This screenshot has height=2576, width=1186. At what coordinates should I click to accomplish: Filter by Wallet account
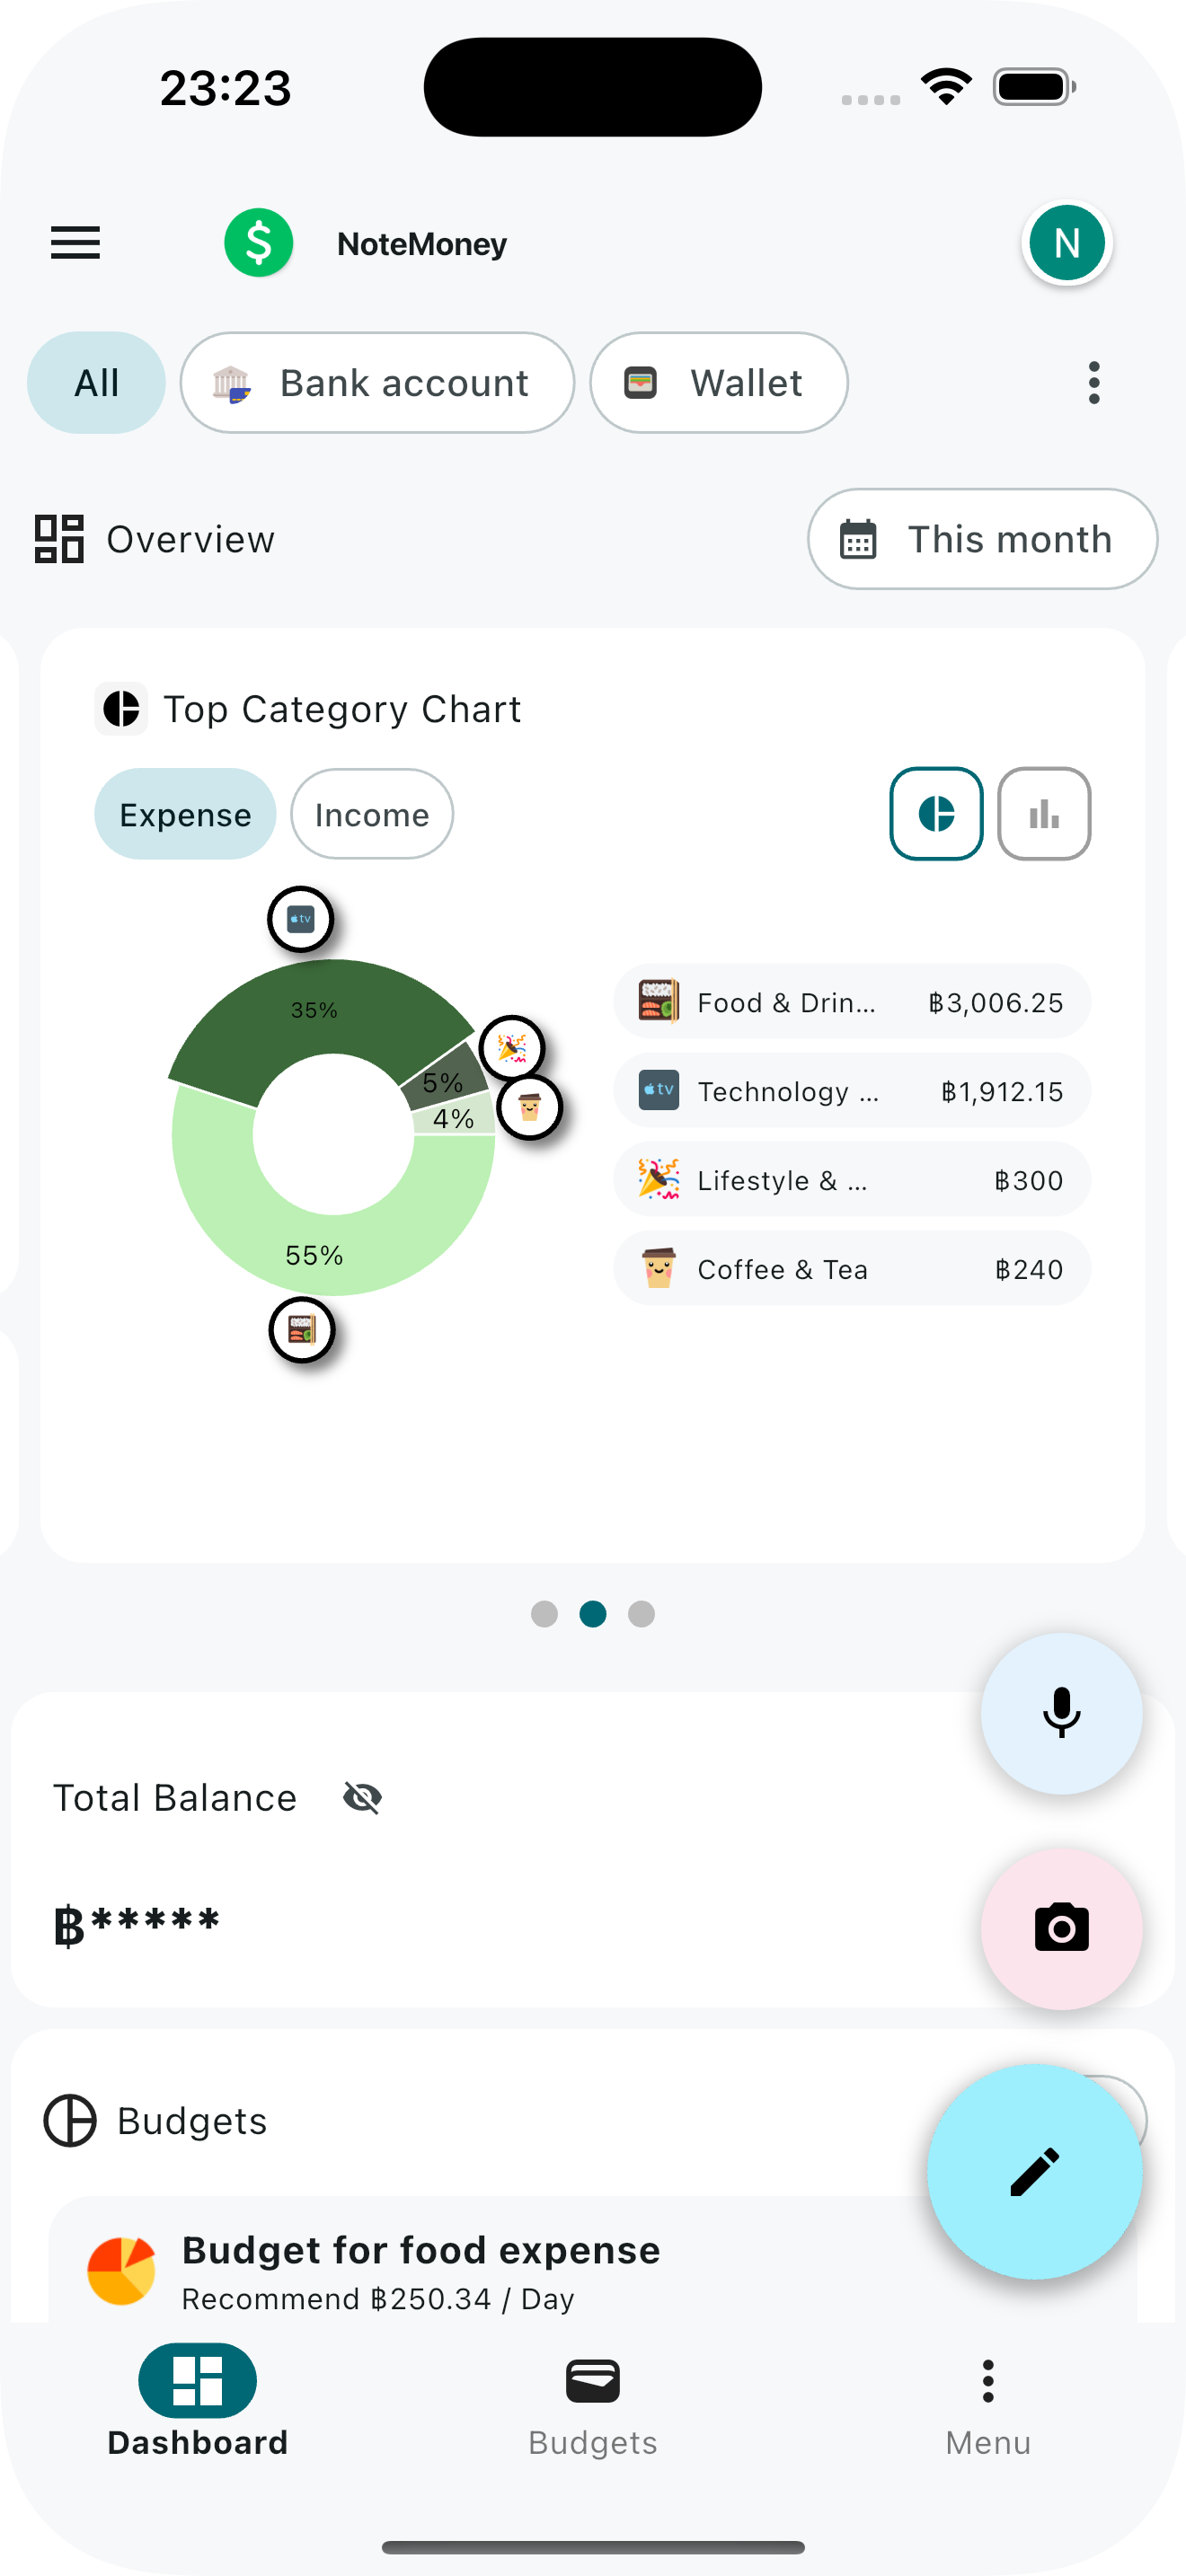pyautogui.click(x=718, y=383)
